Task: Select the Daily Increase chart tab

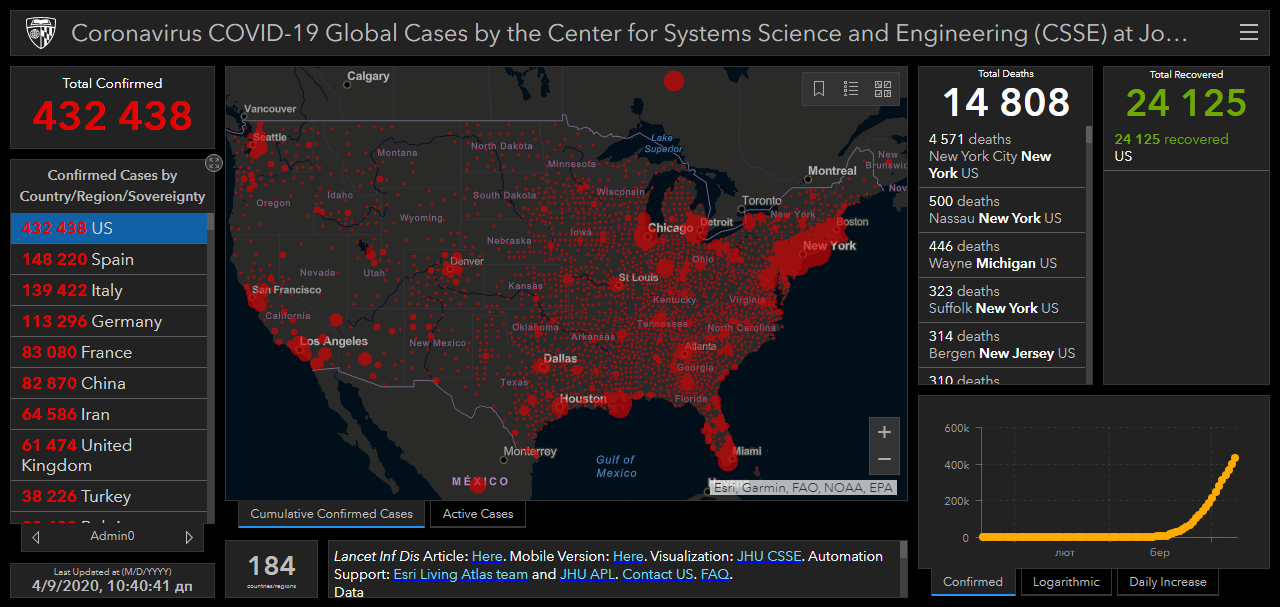Action: (x=1168, y=582)
